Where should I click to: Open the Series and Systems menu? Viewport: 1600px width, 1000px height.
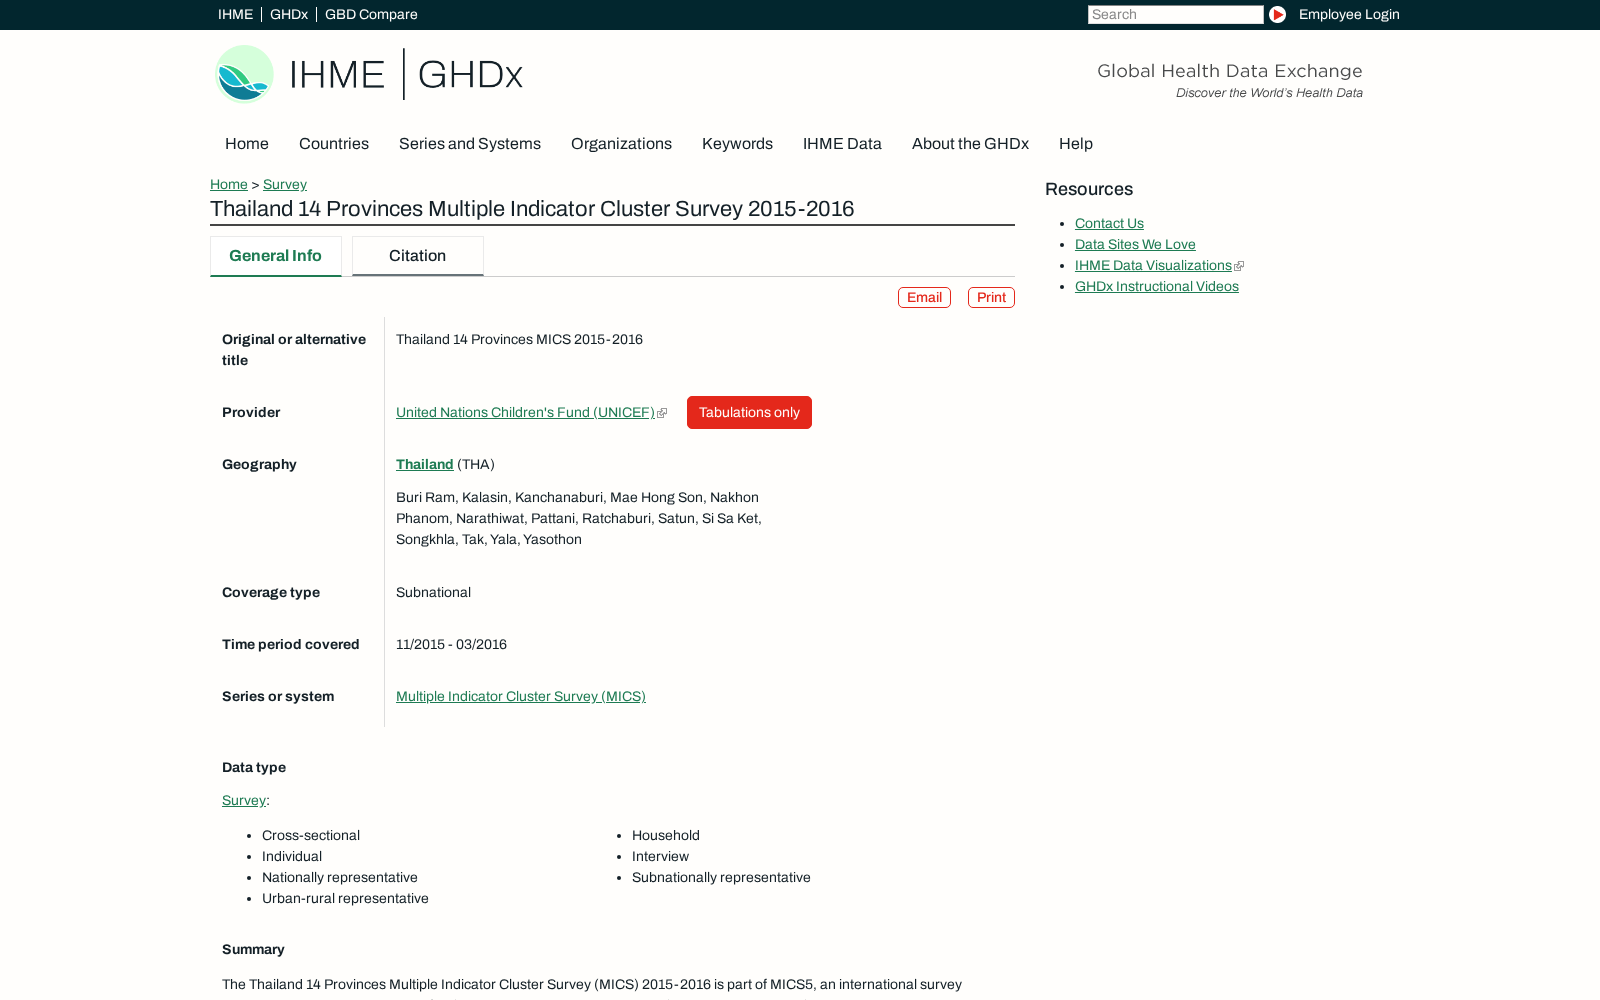(x=470, y=144)
